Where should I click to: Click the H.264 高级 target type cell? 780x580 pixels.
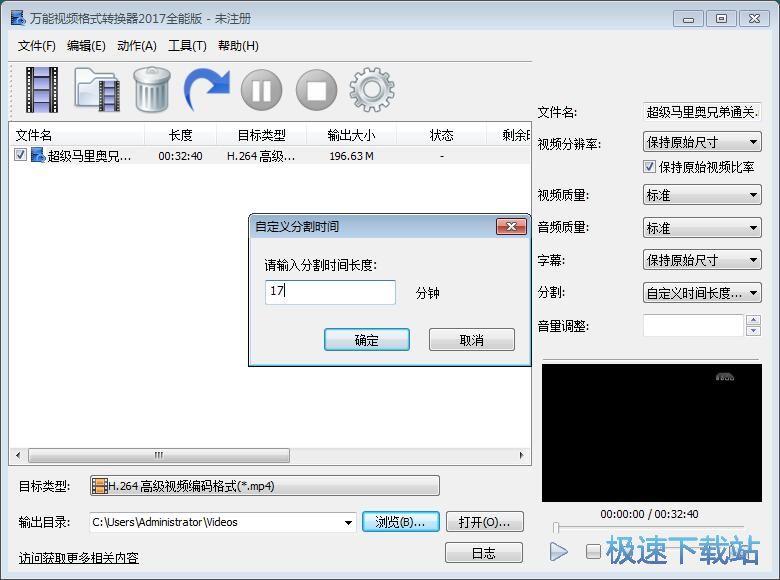pyautogui.click(x=261, y=156)
